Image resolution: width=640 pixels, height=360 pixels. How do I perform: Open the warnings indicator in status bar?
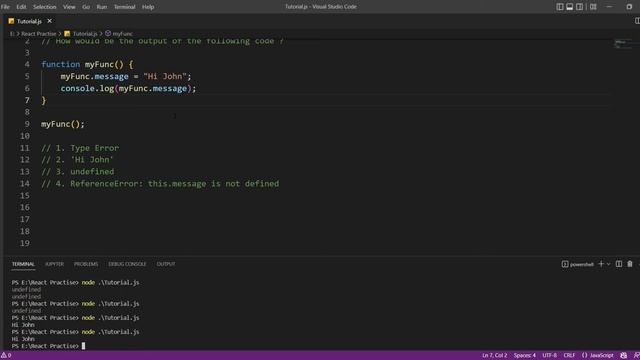coord(6,356)
